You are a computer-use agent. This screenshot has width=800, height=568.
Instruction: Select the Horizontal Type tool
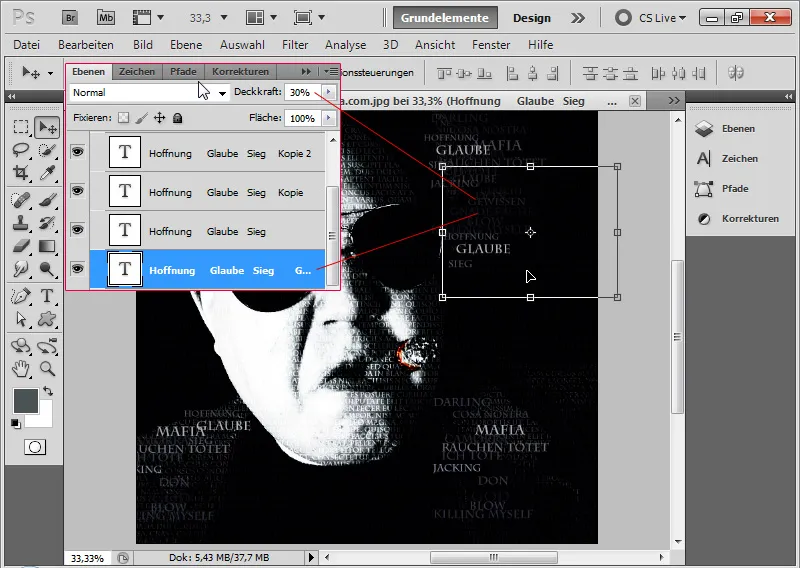47,295
